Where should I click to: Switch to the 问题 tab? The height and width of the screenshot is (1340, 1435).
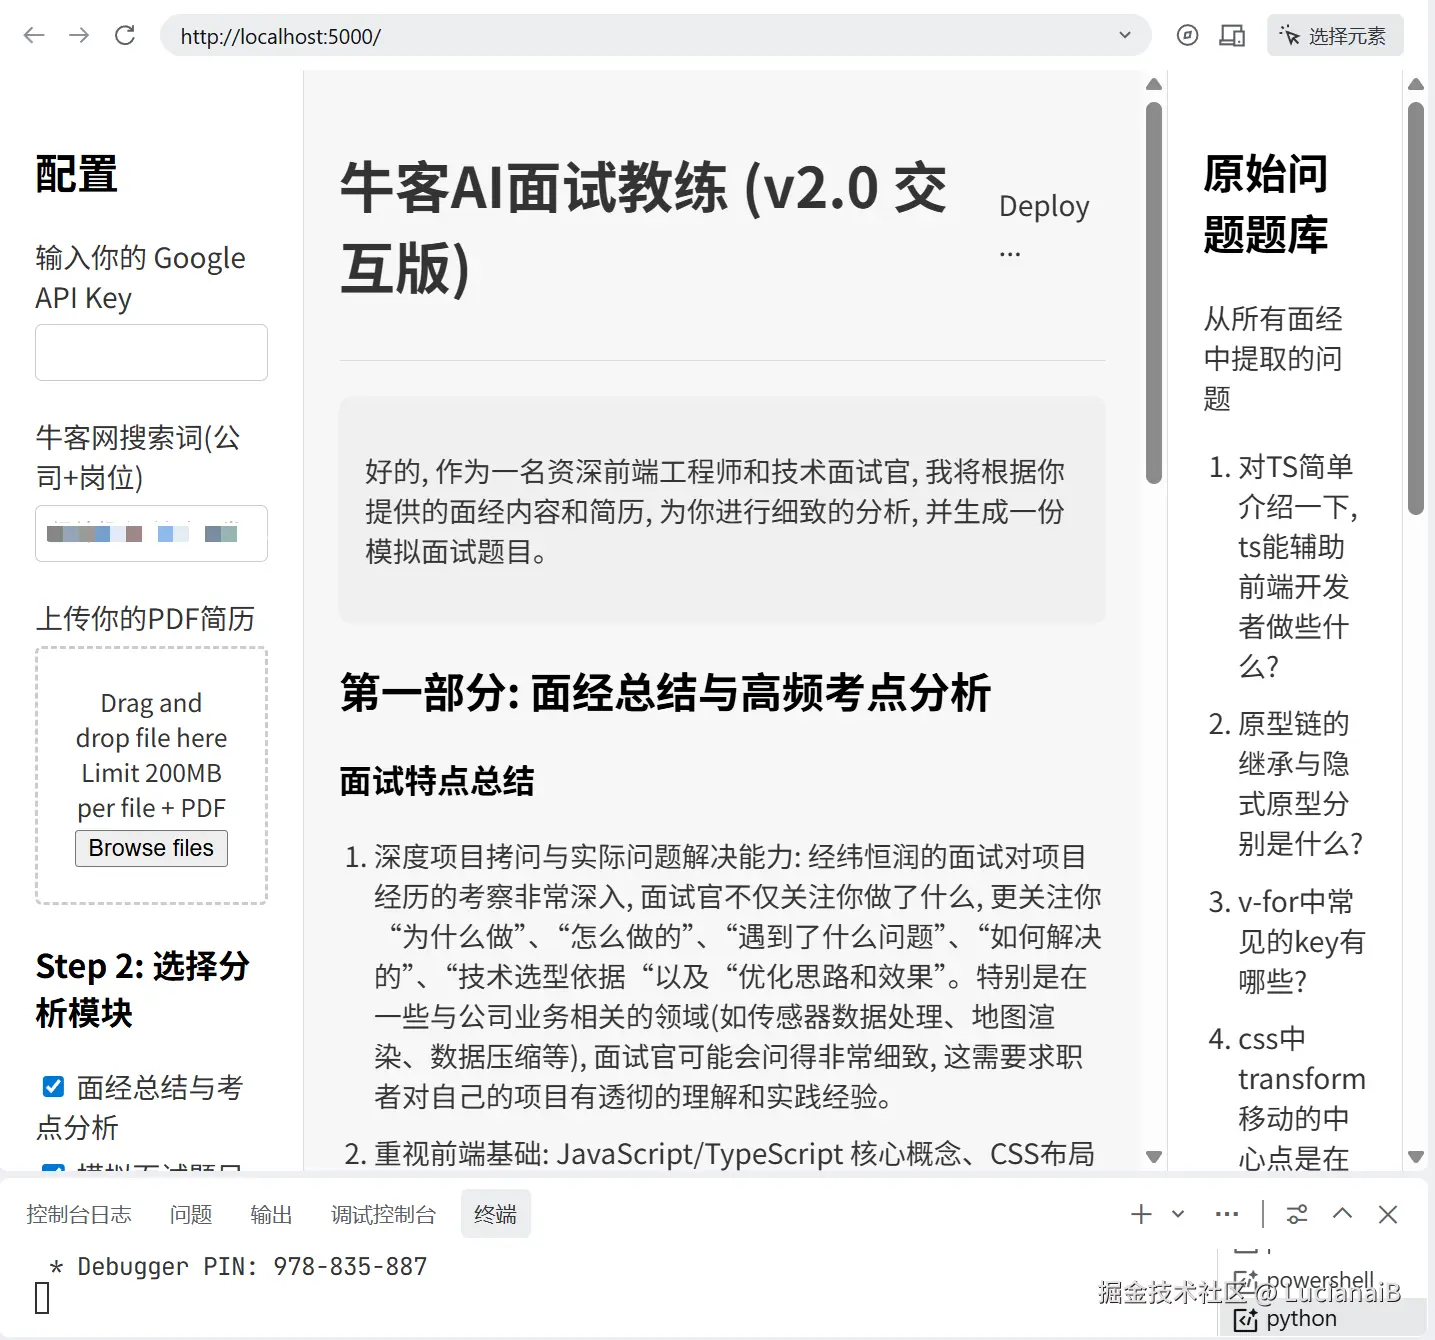coord(191,1214)
